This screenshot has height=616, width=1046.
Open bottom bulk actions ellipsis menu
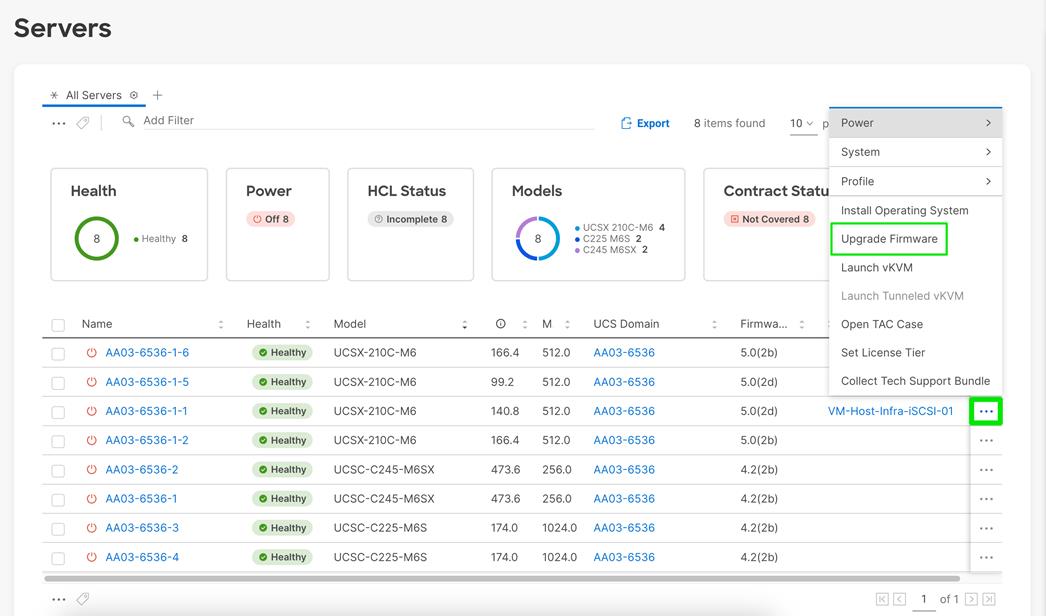(x=59, y=599)
